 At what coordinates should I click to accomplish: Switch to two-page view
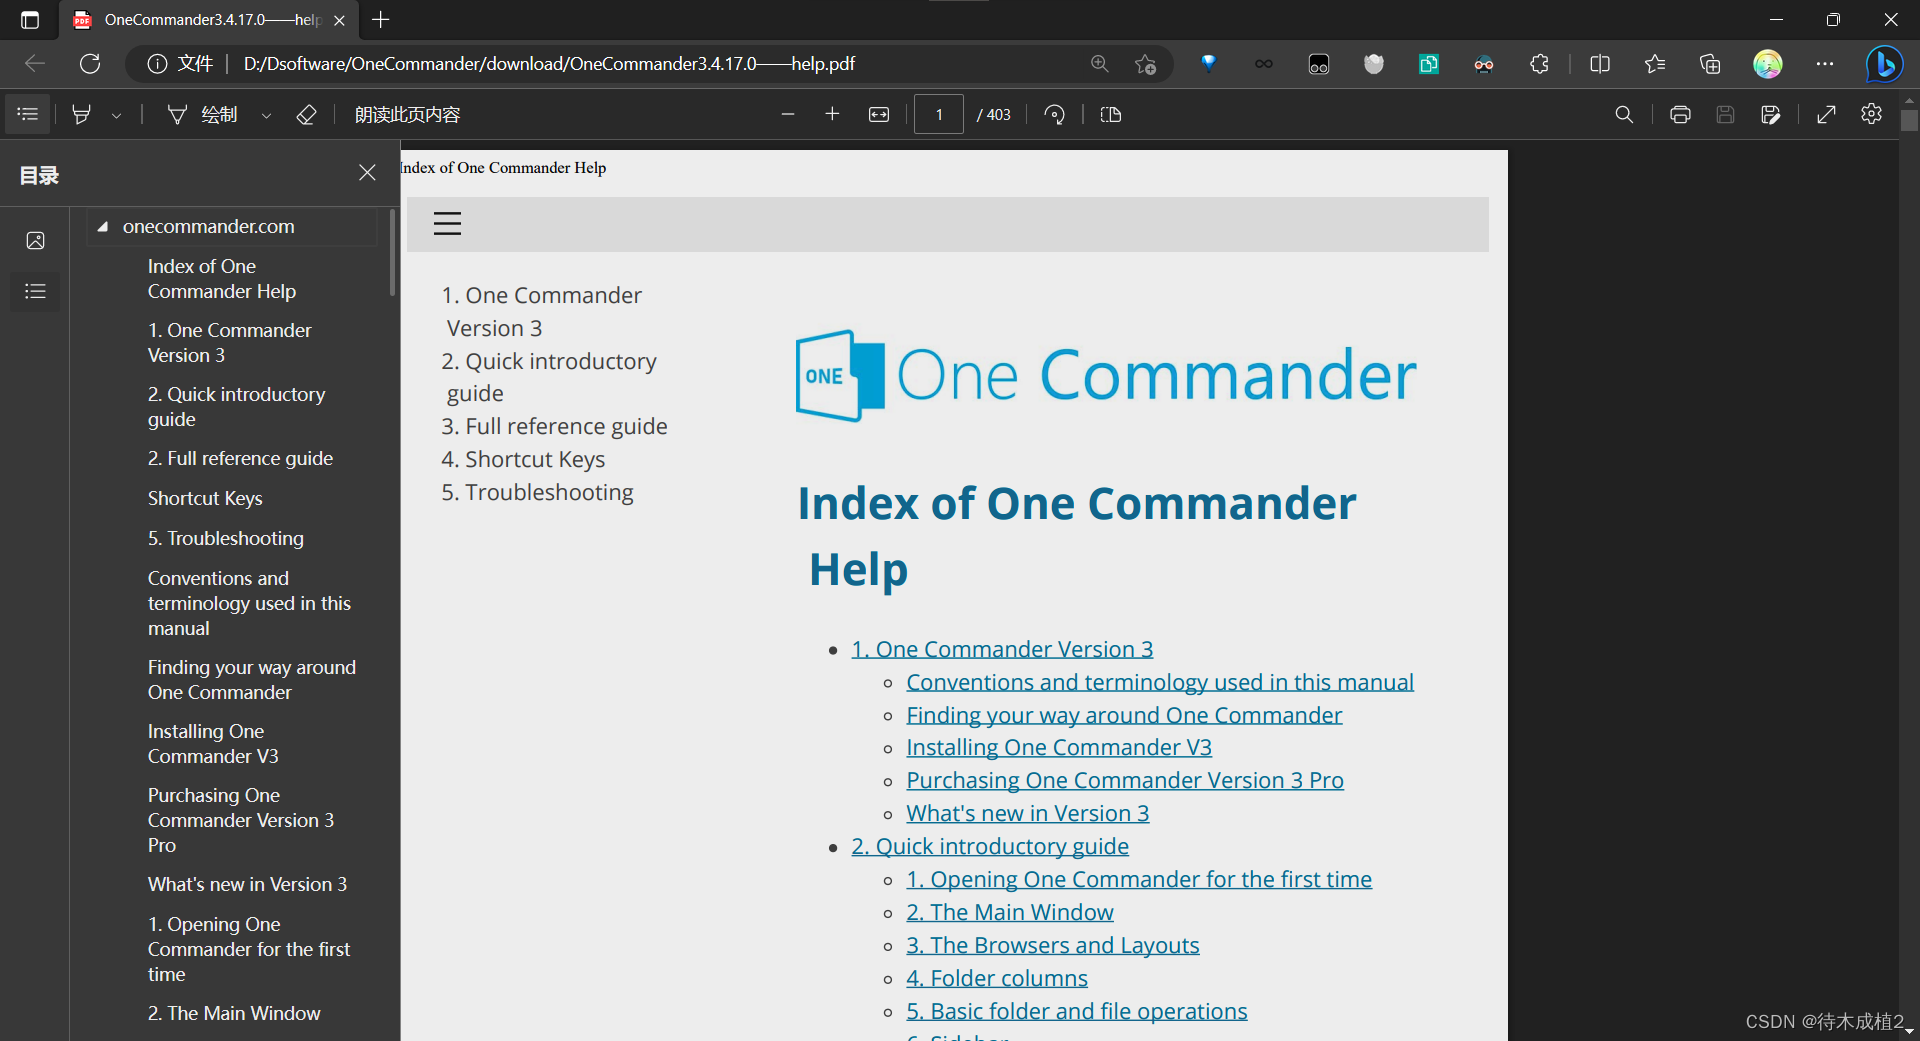tap(1110, 115)
